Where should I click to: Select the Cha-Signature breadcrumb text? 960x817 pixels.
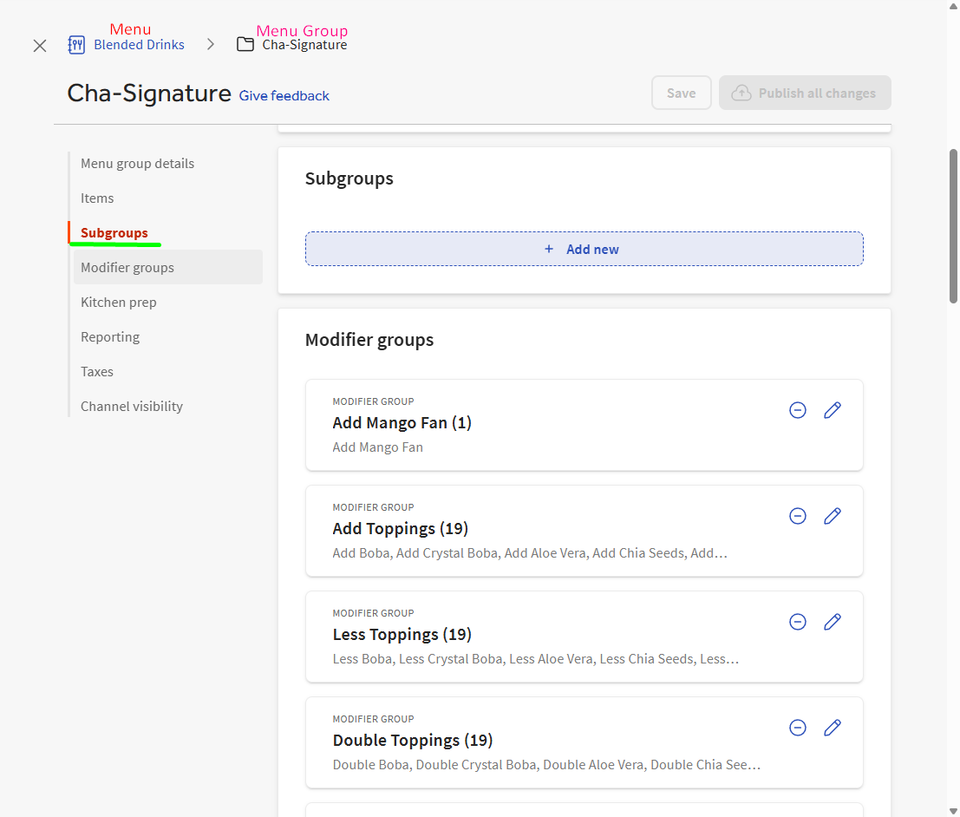(x=304, y=45)
